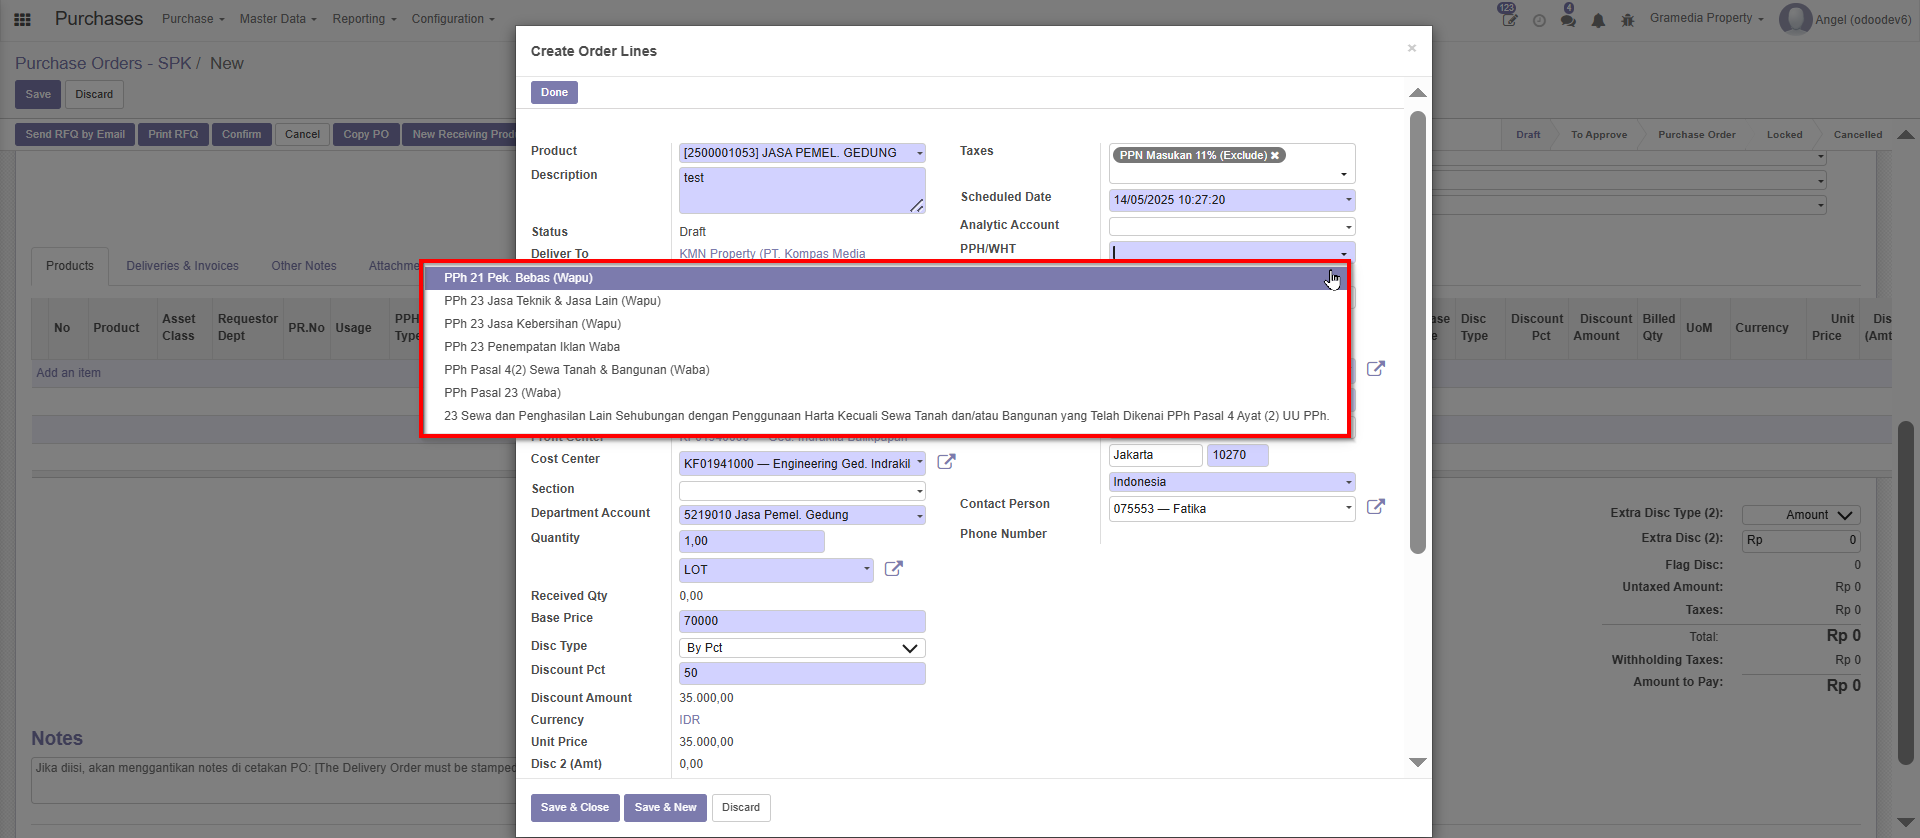
Task: Select PPh 23 Jasa Kebersihan (Wapu) option
Action: tap(886, 324)
